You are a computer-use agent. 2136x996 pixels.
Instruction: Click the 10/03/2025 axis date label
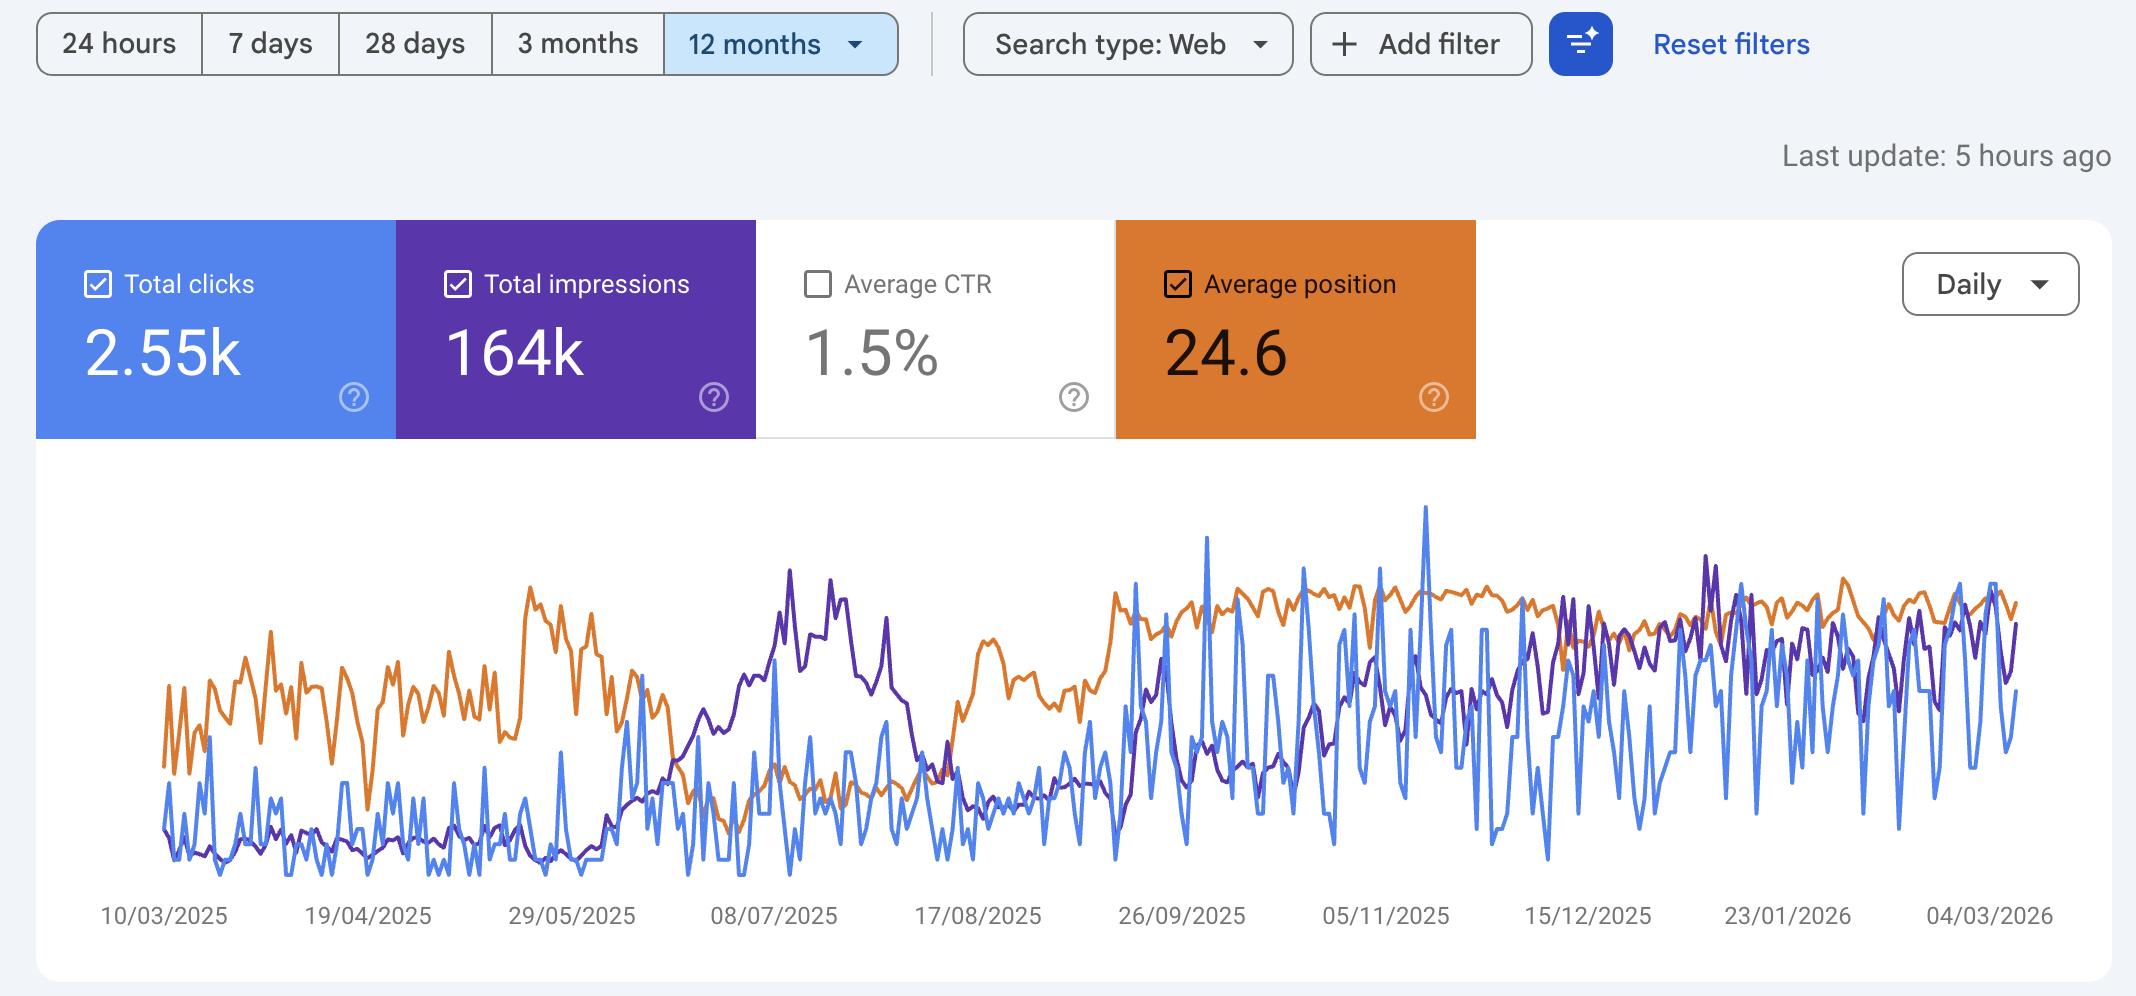(164, 915)
